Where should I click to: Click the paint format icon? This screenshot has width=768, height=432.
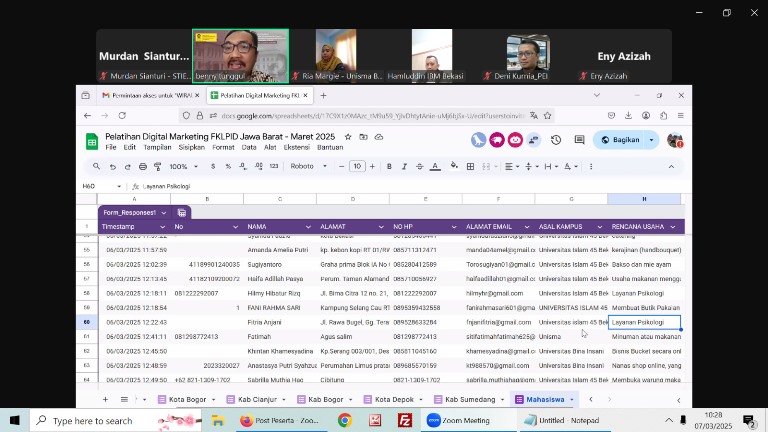(158, 167)
